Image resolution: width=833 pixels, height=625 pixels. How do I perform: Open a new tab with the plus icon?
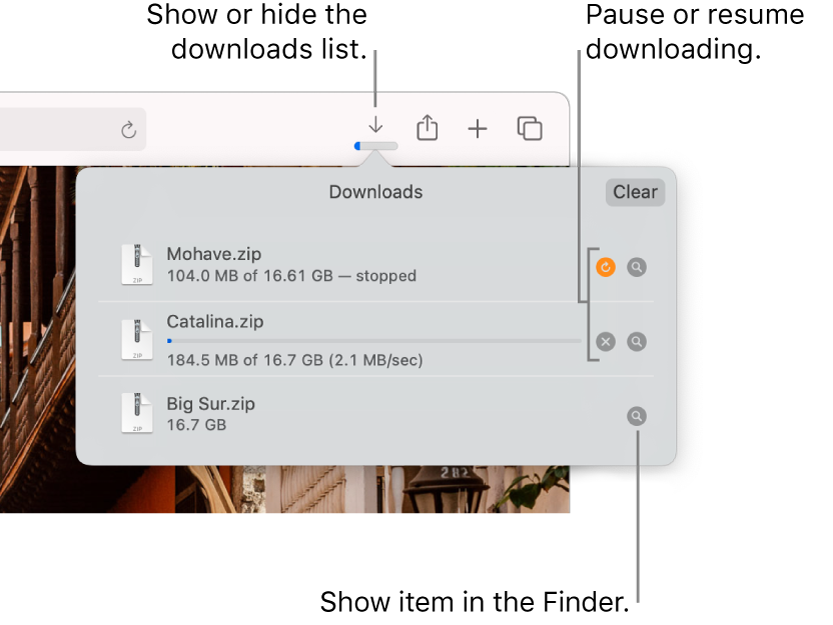click(x=478, y=128)
